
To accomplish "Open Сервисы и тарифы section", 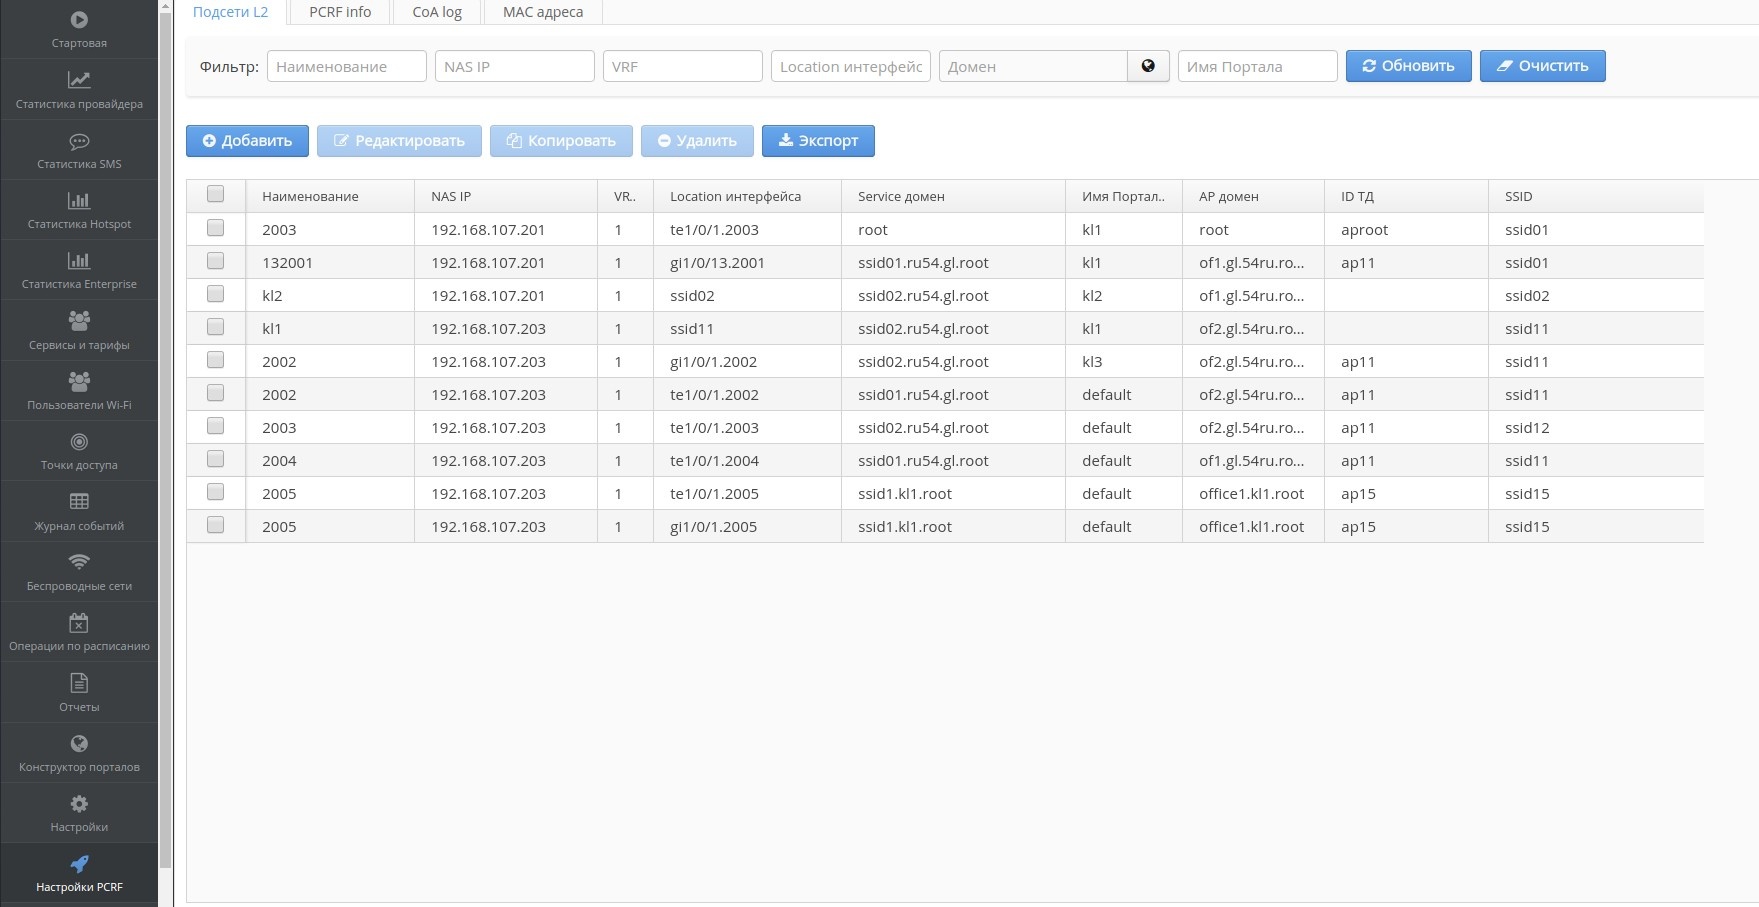I will pyautogui.click(x=79, y=331).
